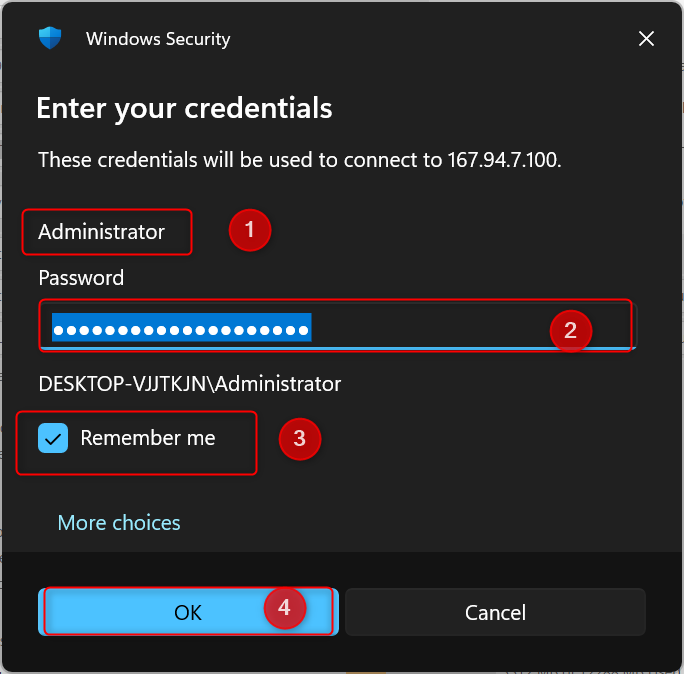Click the Windows Security shield icon
Viewport: 684px width, 674px height.
50,39
